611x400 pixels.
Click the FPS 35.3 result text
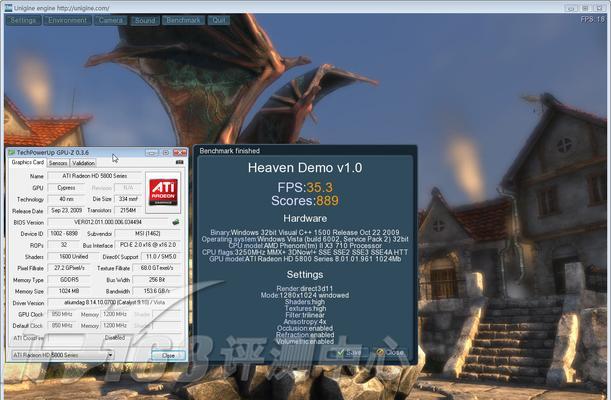(305, 187)
